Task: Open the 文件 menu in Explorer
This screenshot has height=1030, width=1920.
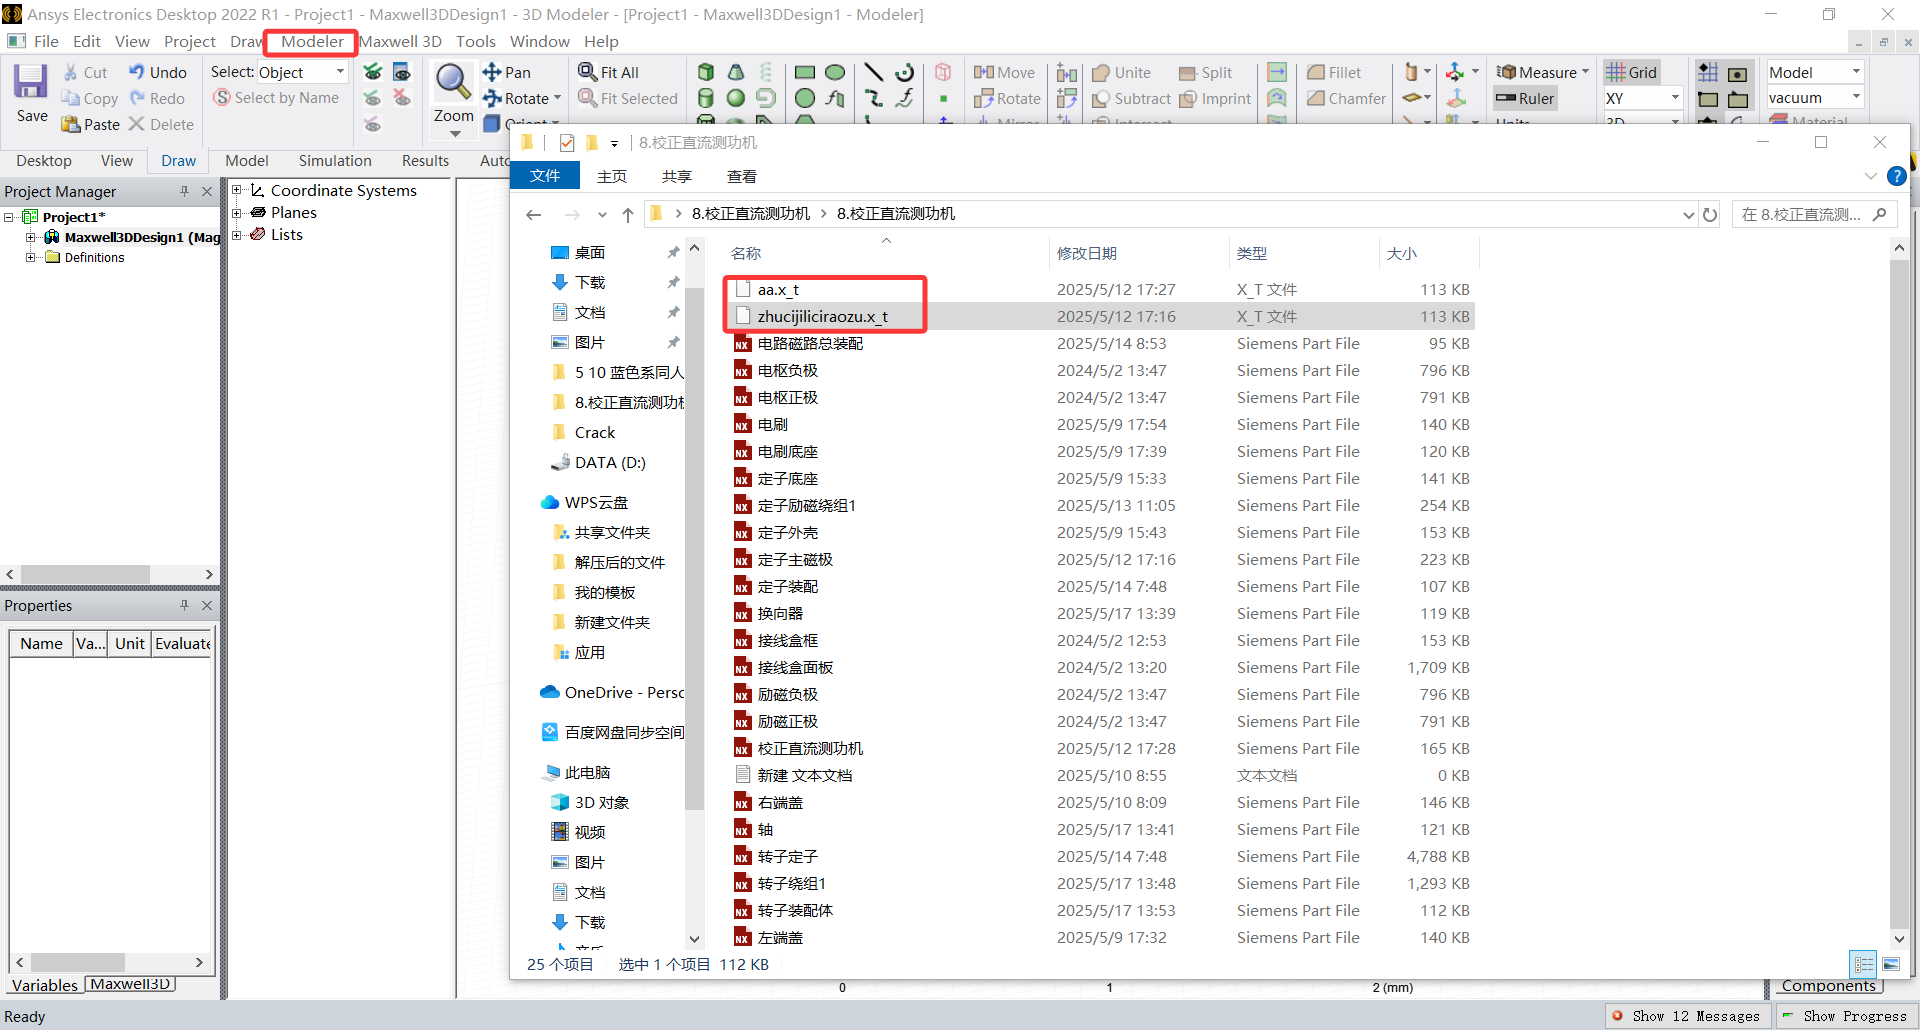Action: pos(545,175)
